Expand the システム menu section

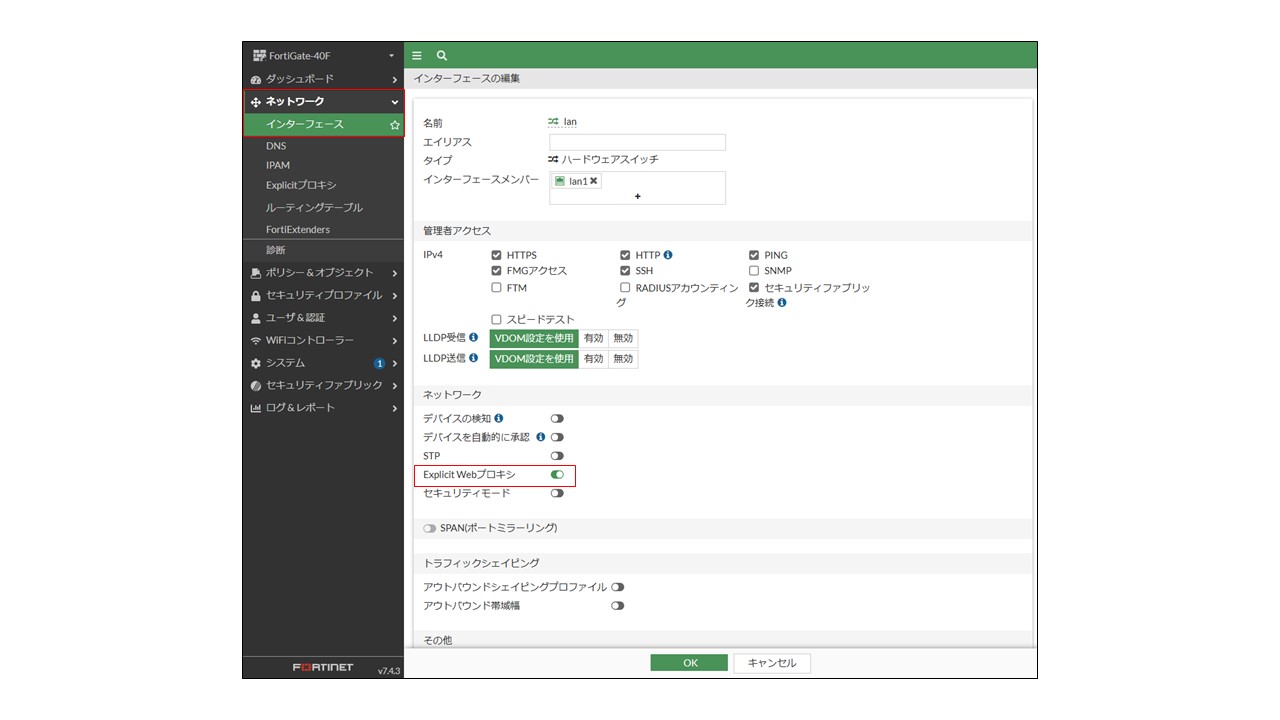(323, 363)
